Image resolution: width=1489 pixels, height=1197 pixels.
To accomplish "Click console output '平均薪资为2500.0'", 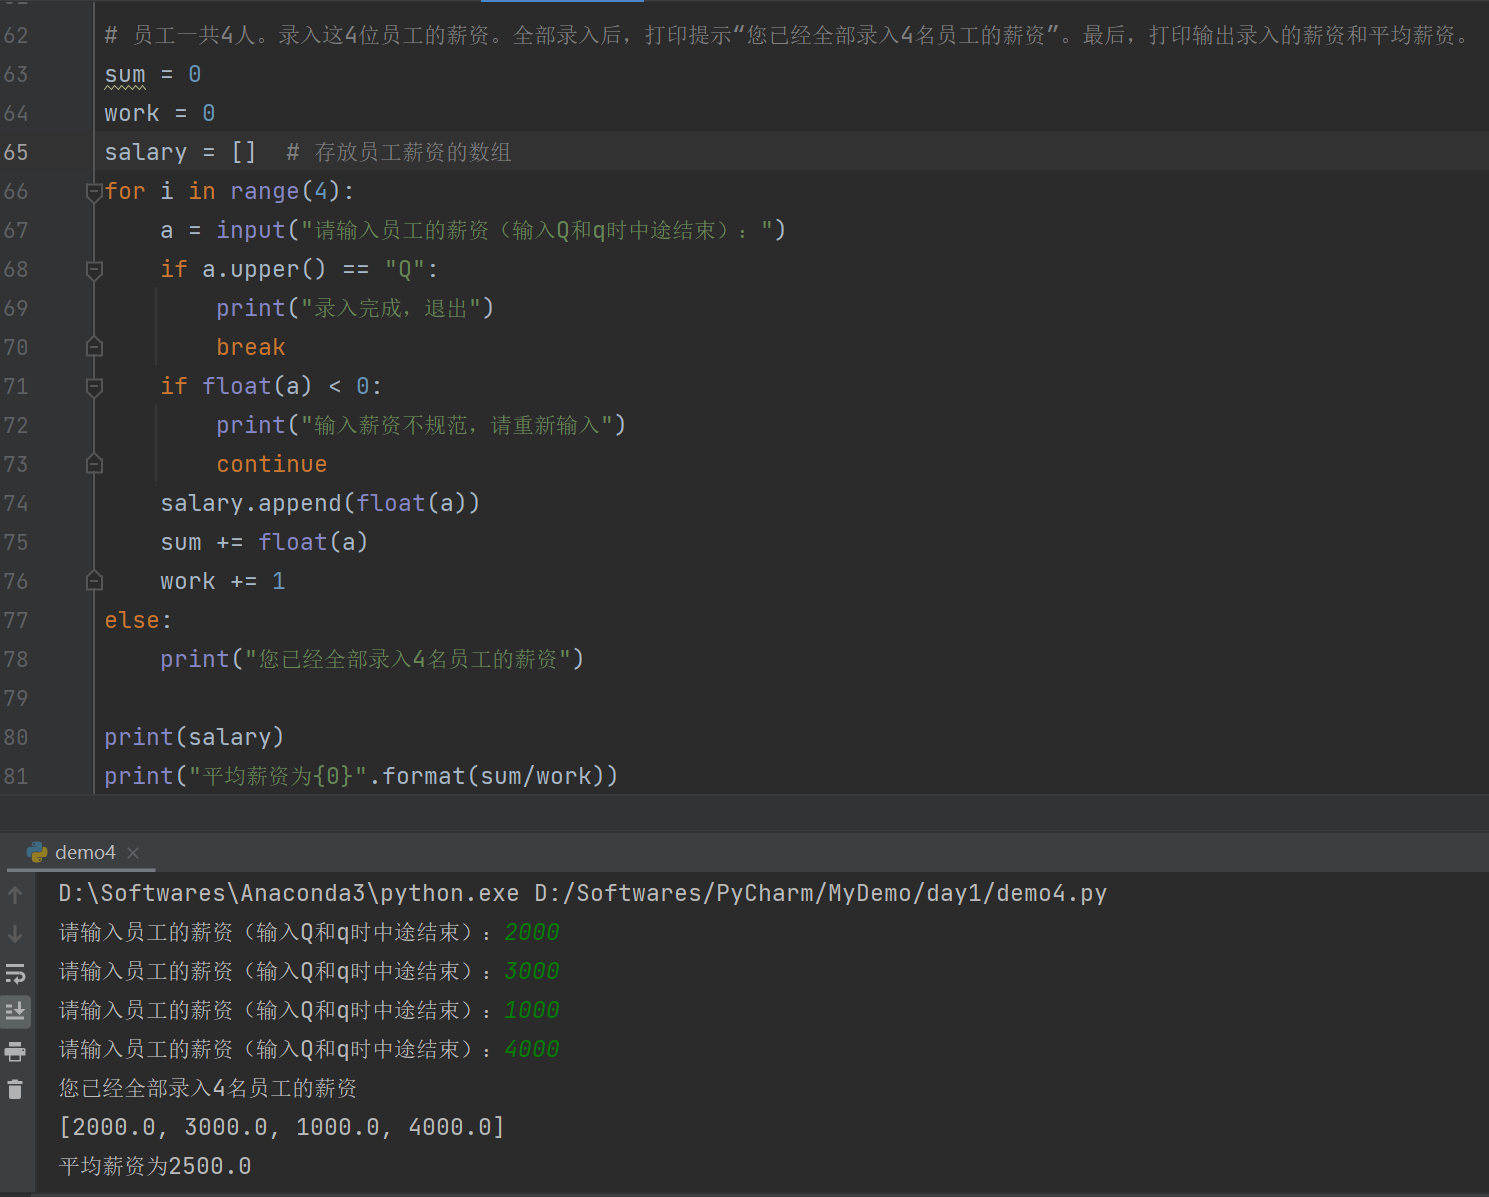I will coord(155,1166).
